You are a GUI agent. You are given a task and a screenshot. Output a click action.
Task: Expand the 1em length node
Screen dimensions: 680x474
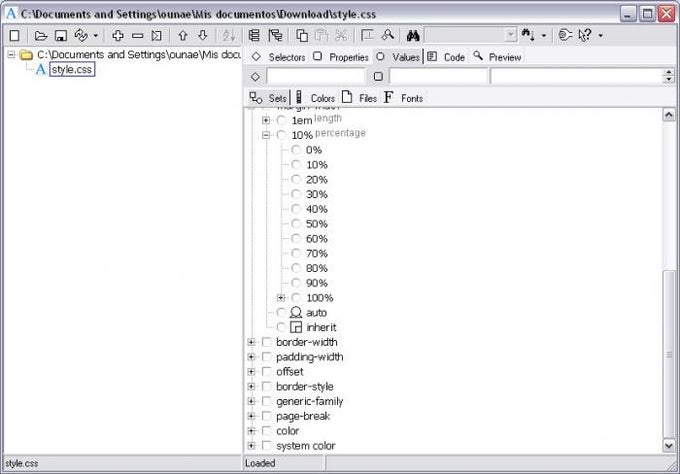266,120
